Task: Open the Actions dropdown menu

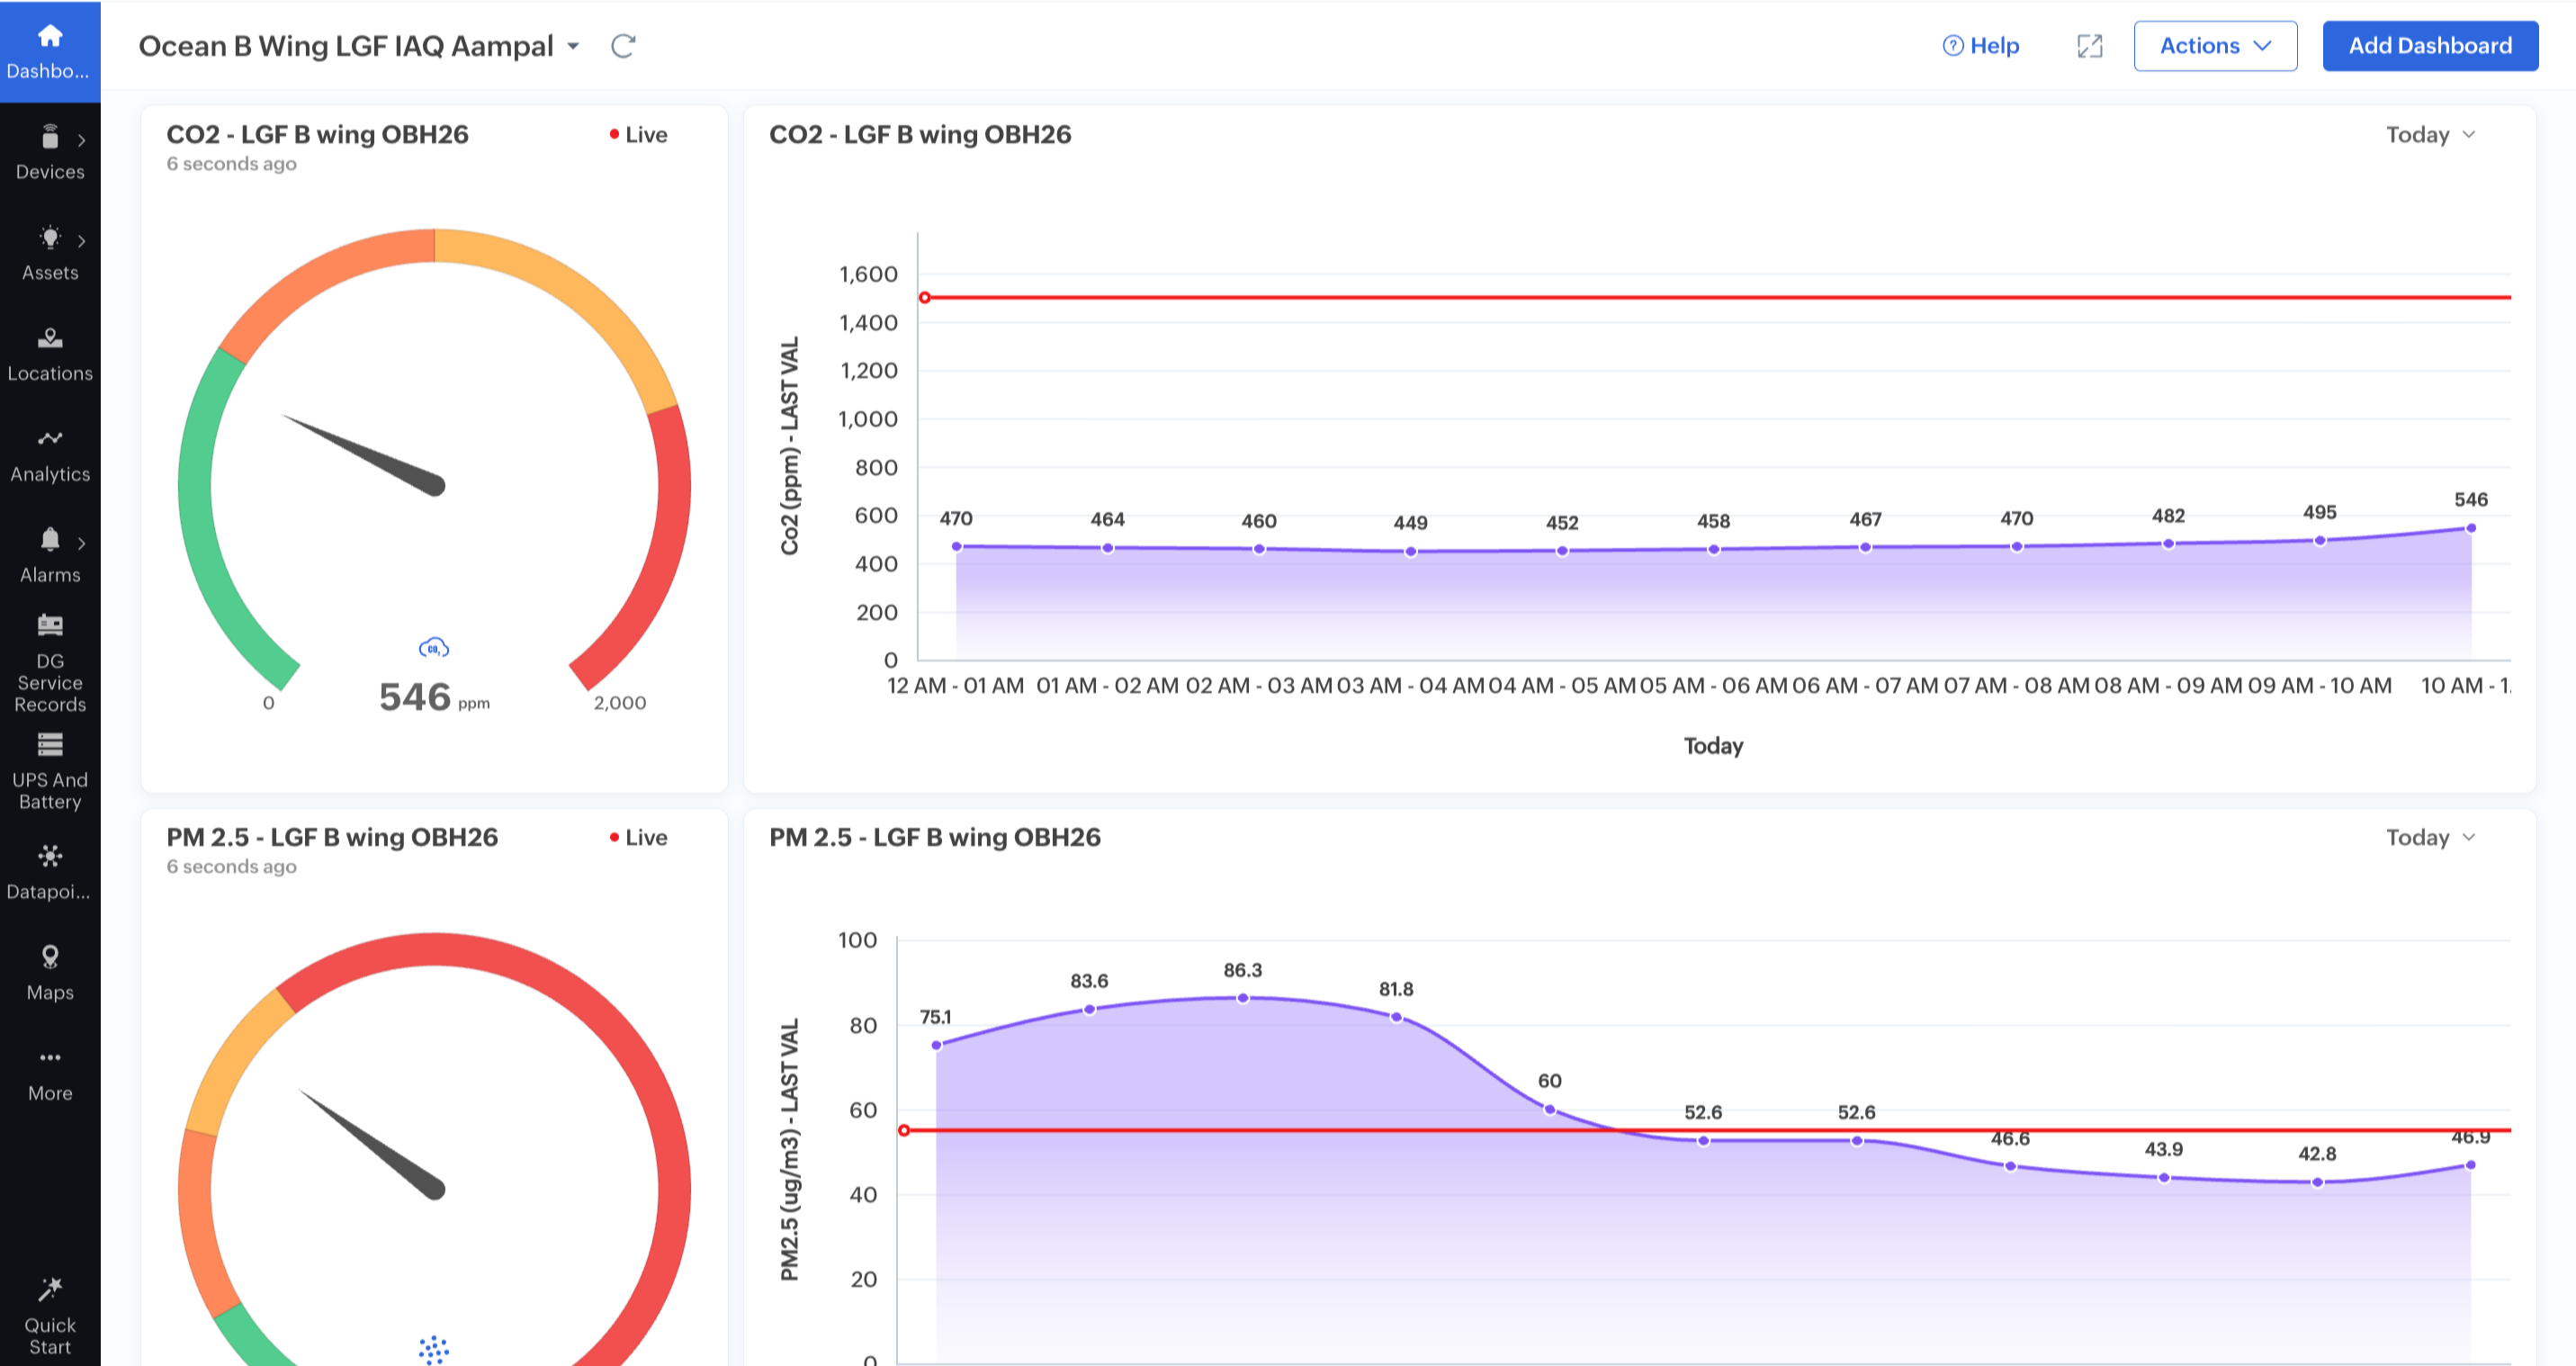Action: [x=2215, y=45]
